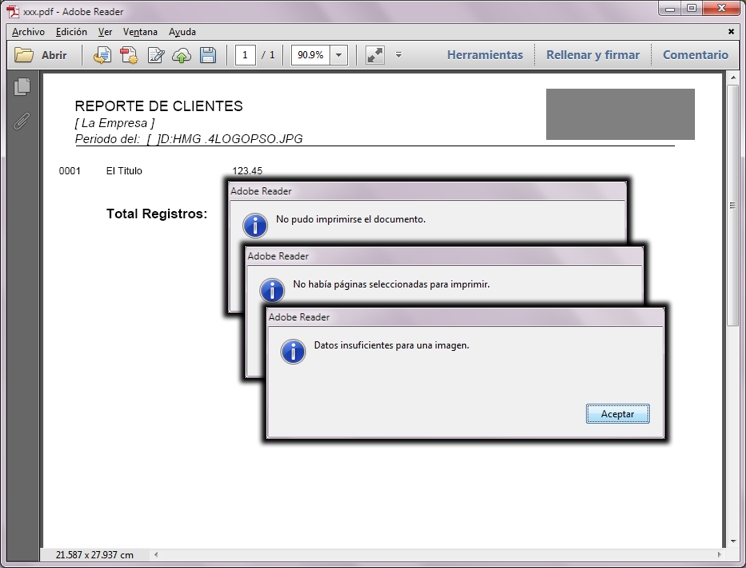
Task: Open the Ventana menu
Action: (140, 32)
